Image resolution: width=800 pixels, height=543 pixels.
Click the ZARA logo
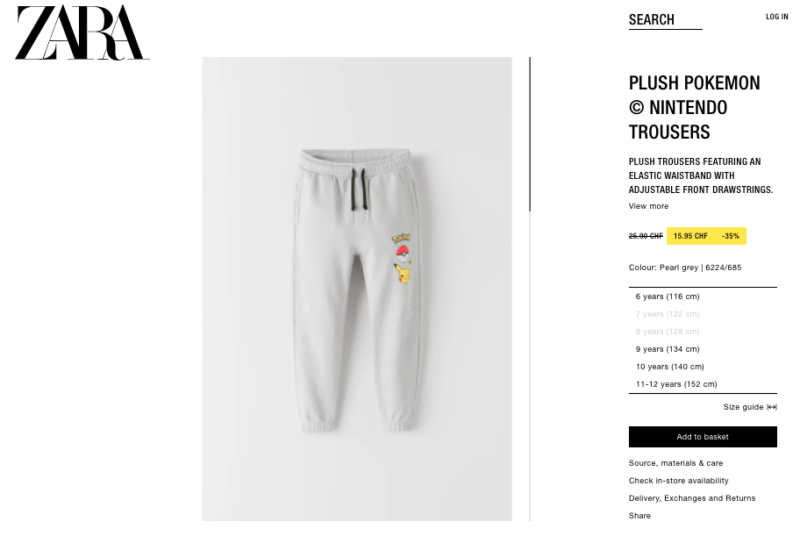coord(82,33)
